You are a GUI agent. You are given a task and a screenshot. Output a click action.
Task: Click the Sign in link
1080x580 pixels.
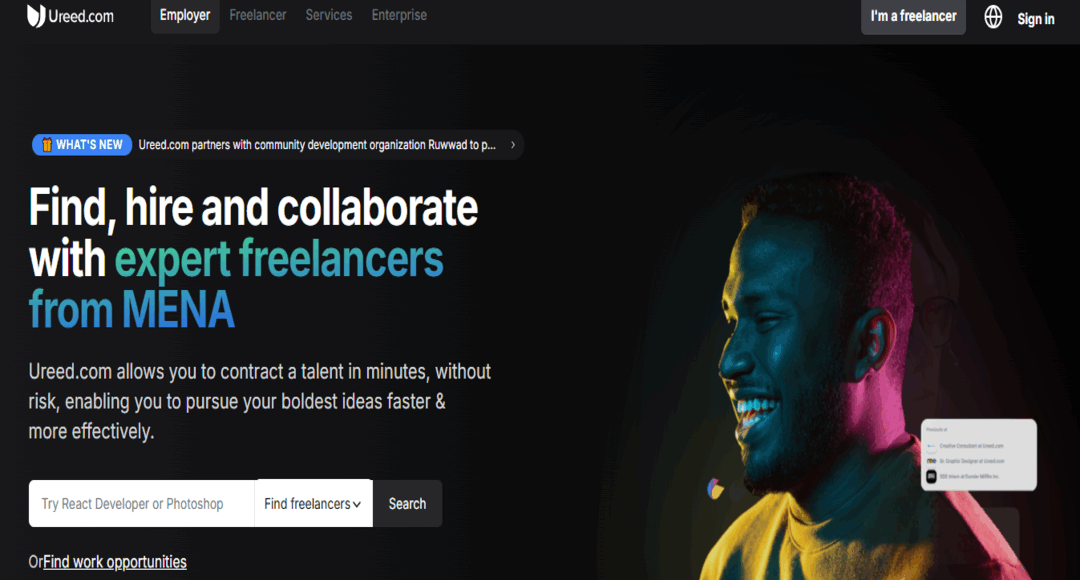[1035, 19]
